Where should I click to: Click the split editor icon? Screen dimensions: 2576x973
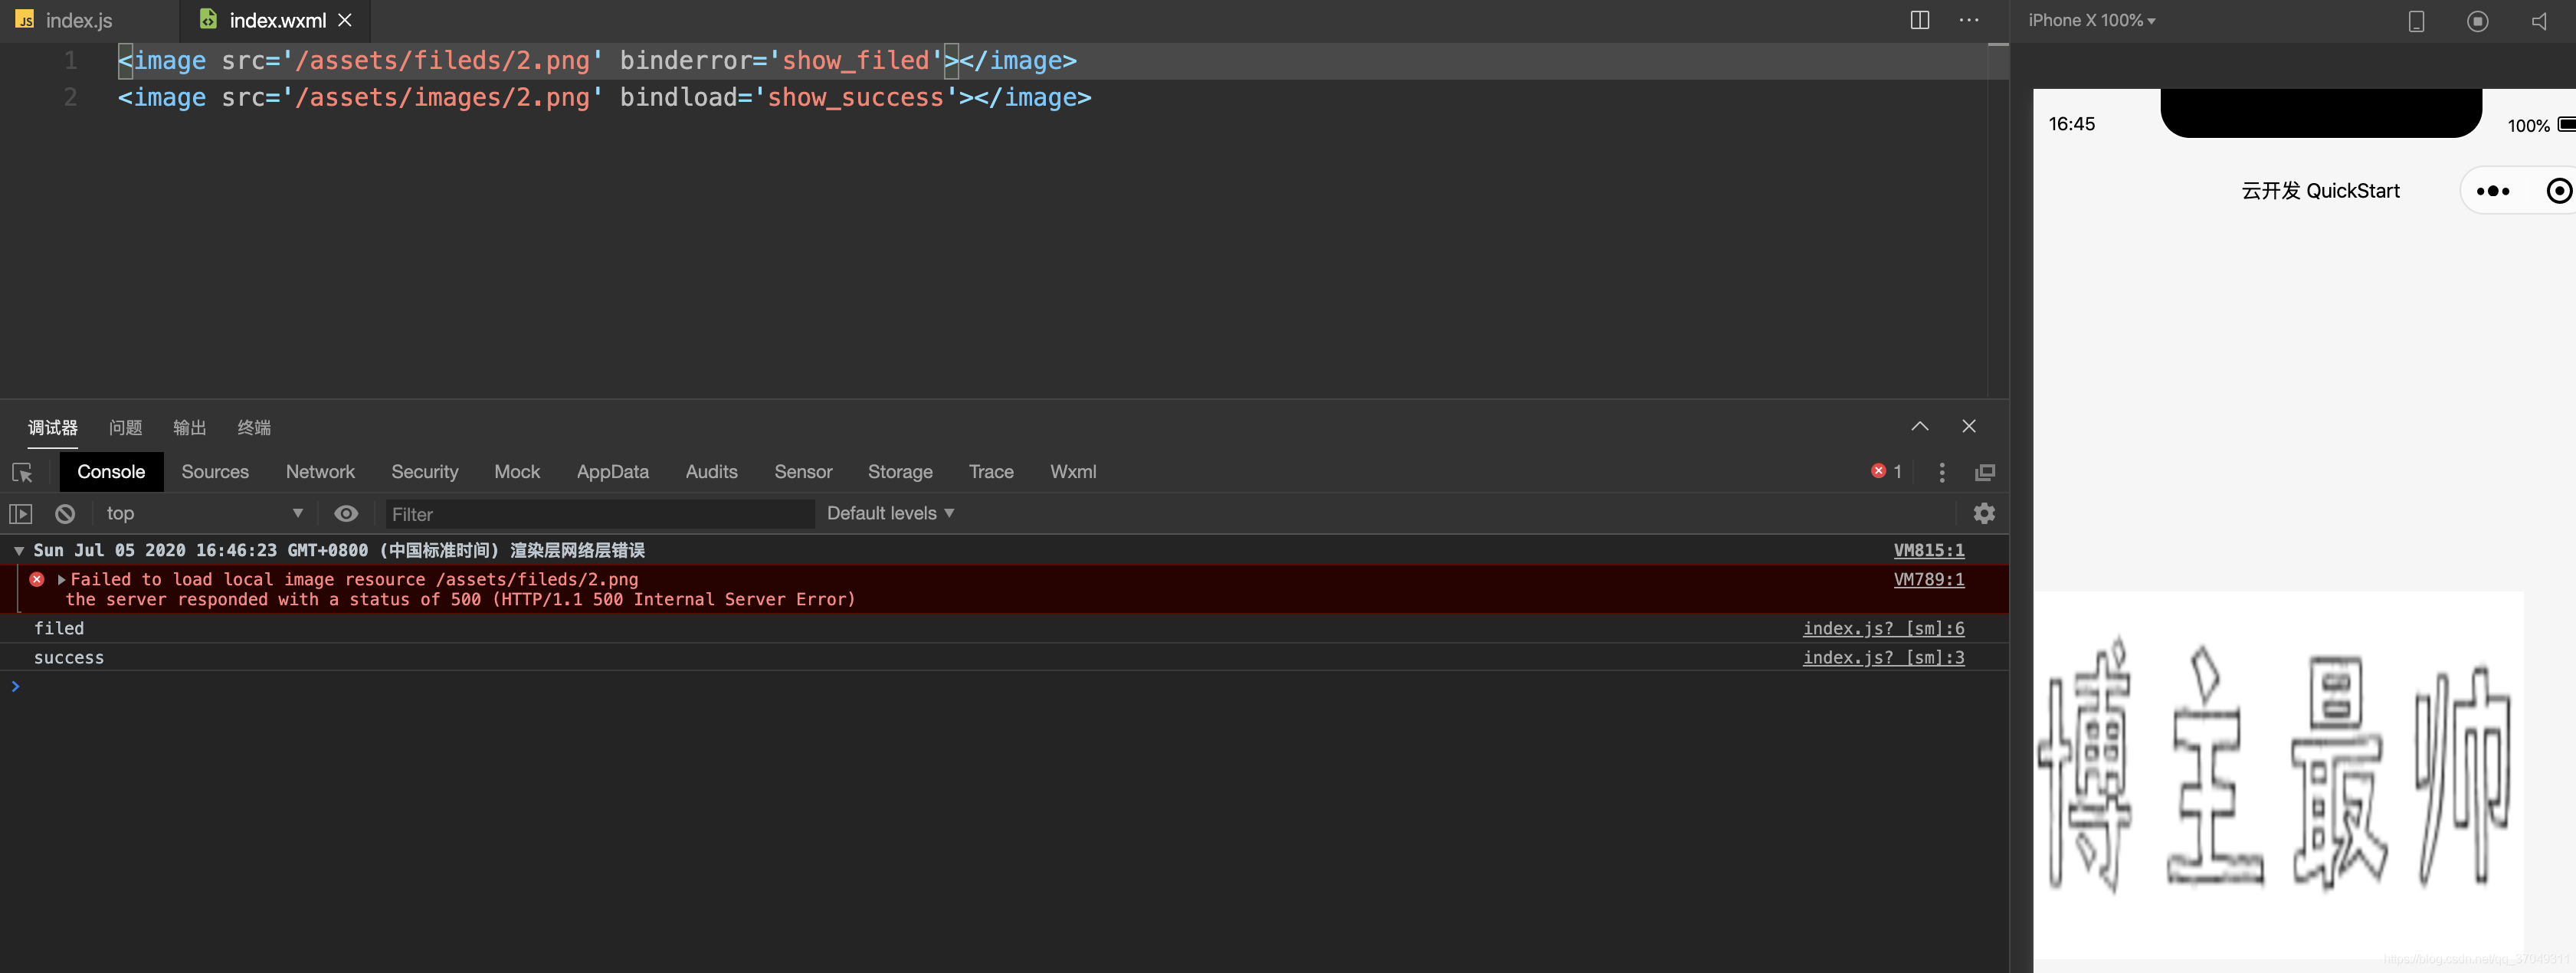coord(1919,20)
